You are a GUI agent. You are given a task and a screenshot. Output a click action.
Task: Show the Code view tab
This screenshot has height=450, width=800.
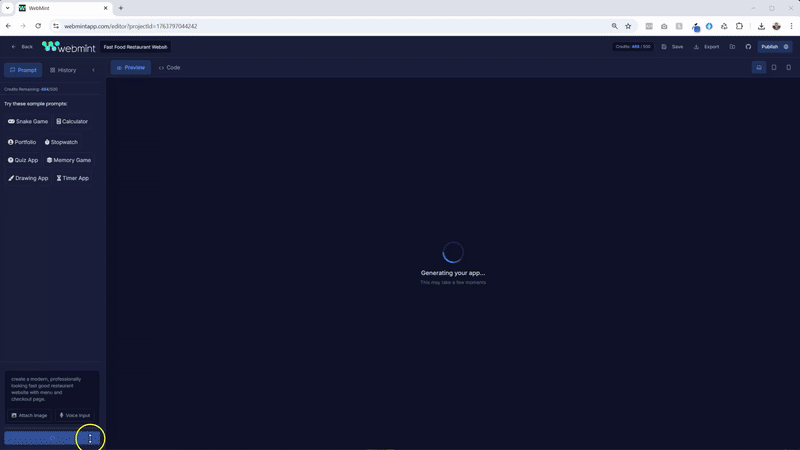169,68
